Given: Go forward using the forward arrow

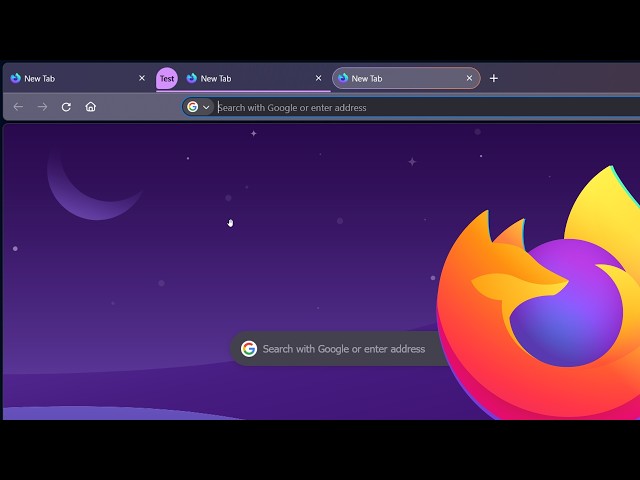Looking at the screenshot, I should (x=42, y=107).
